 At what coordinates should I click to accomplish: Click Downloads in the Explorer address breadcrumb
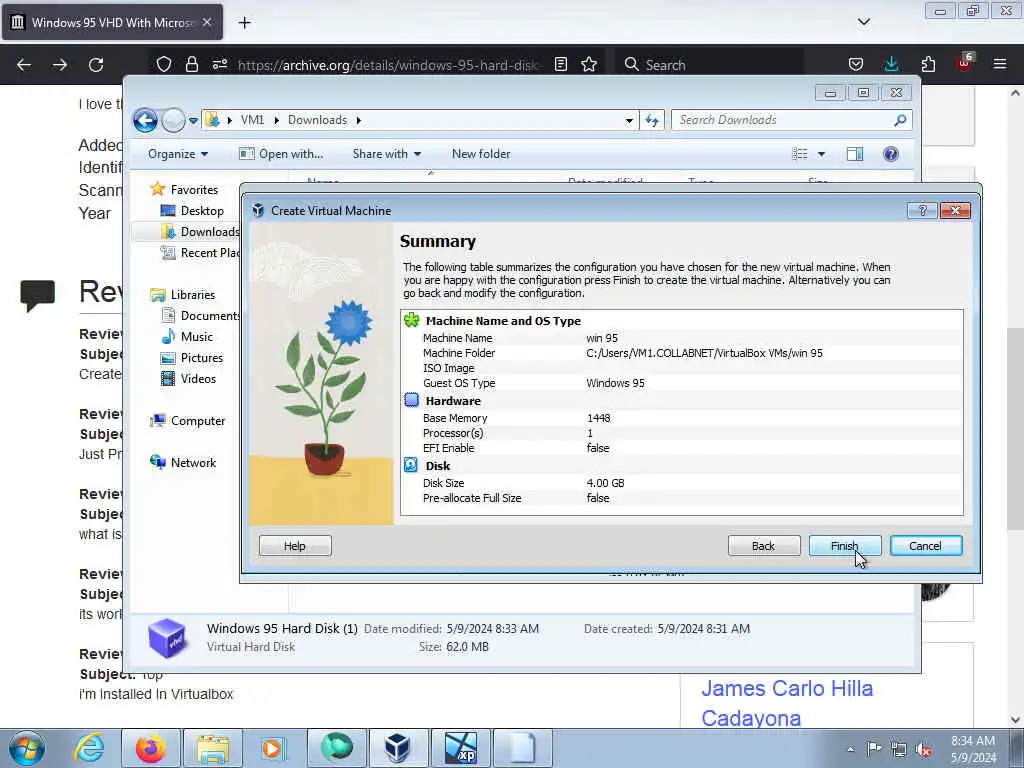tap(317, 120)
